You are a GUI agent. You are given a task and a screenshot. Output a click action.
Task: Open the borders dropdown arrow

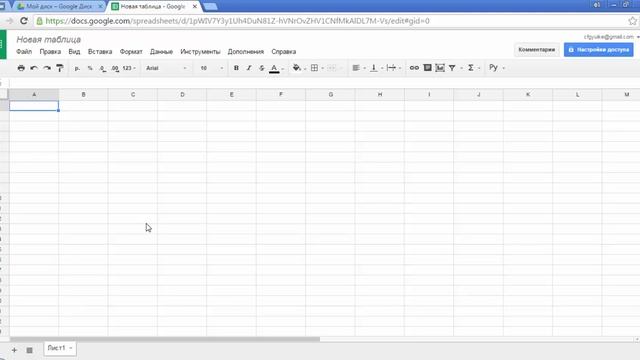coord(322,69)
